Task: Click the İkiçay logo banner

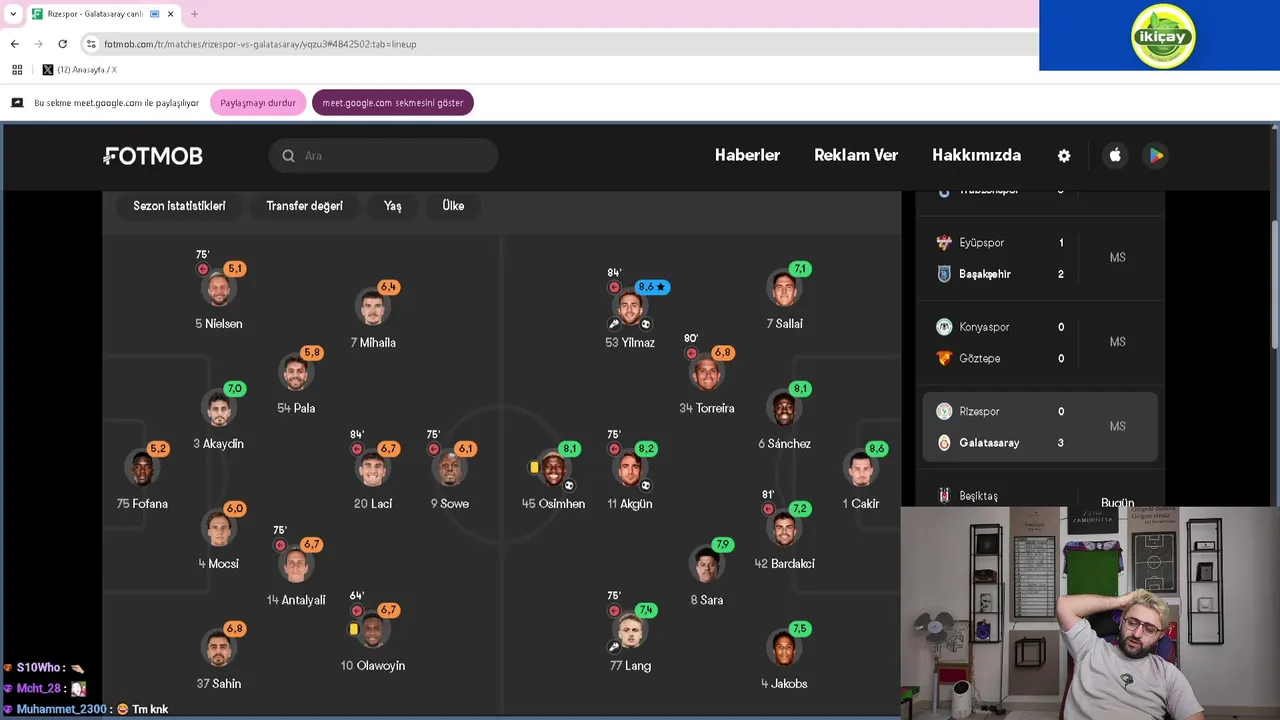Action: (1160, 35)
